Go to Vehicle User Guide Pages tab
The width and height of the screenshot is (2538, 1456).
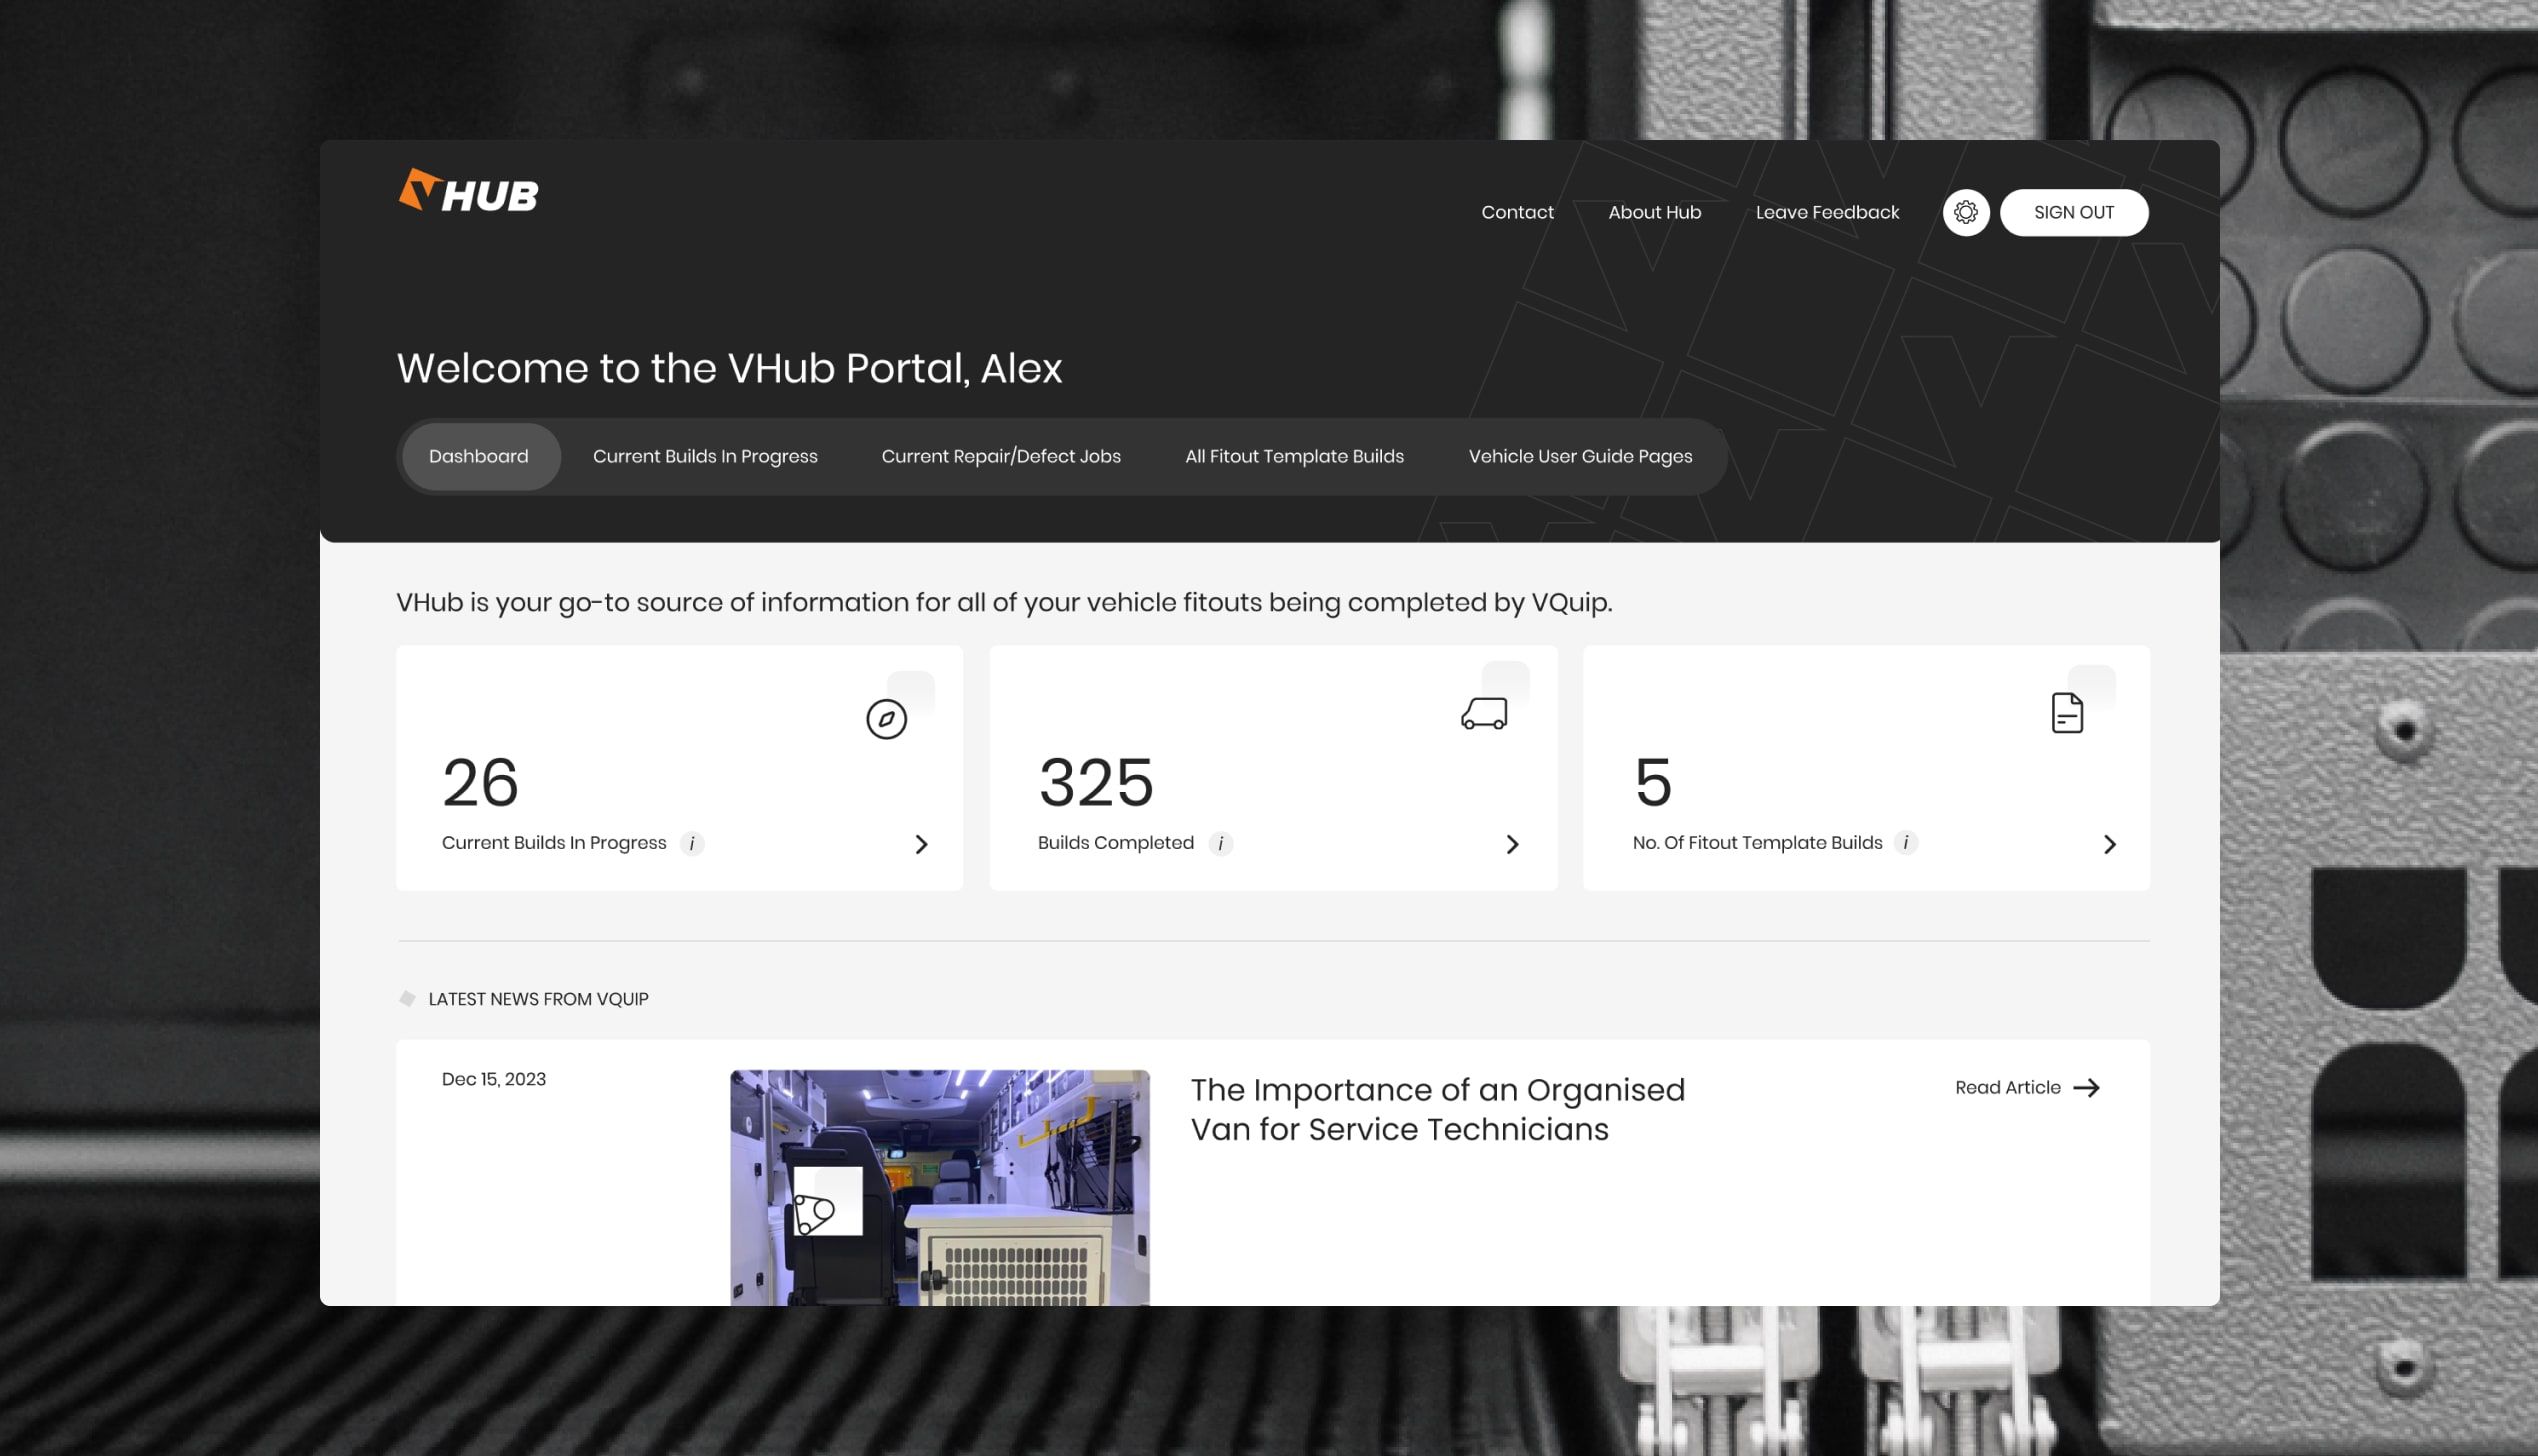click(1580, 456)
